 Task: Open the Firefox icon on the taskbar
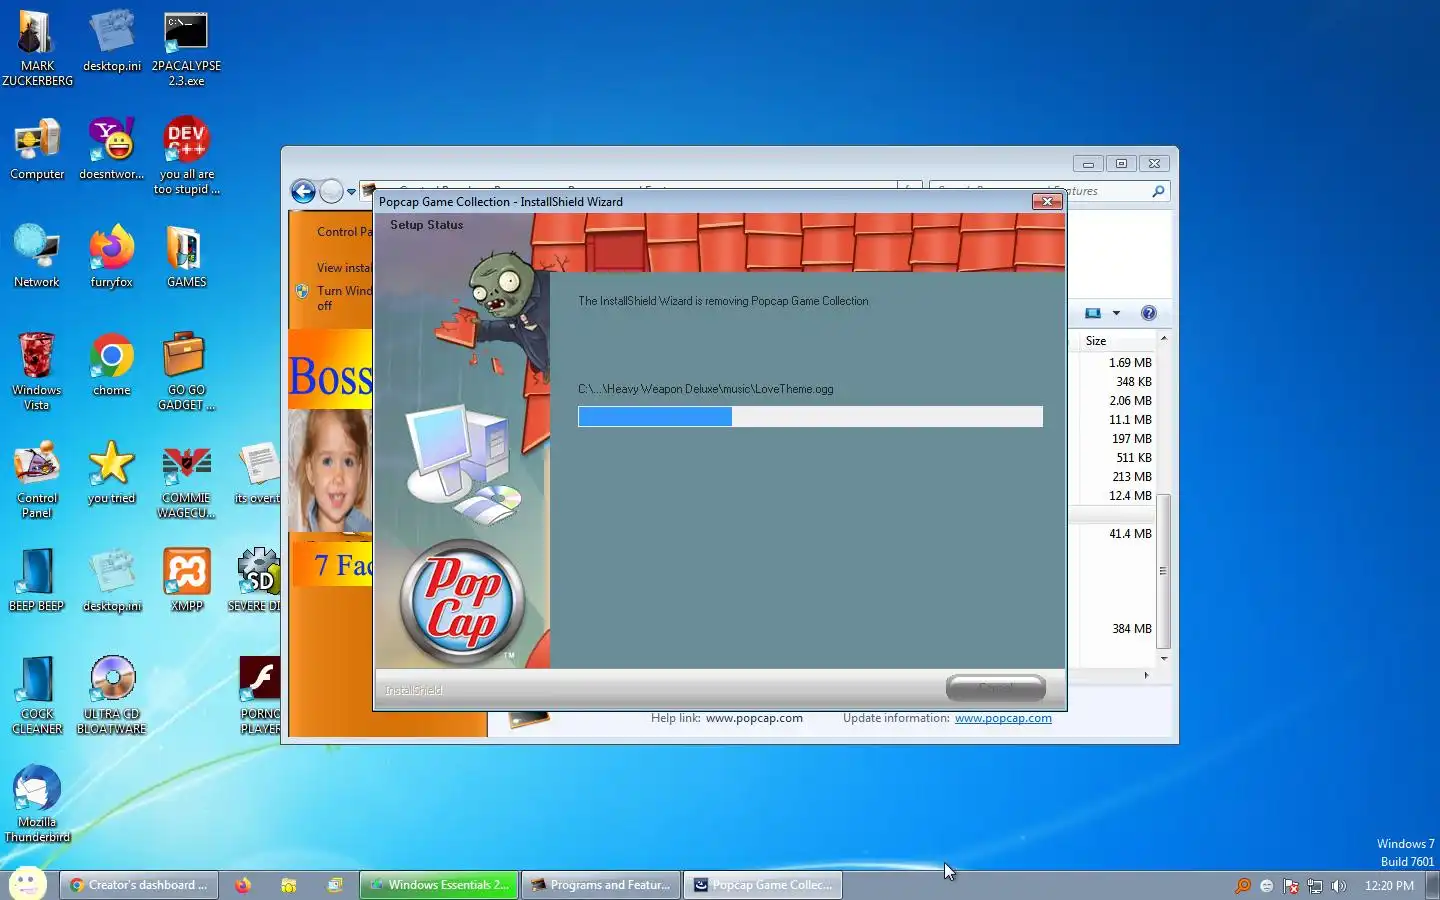243,885
